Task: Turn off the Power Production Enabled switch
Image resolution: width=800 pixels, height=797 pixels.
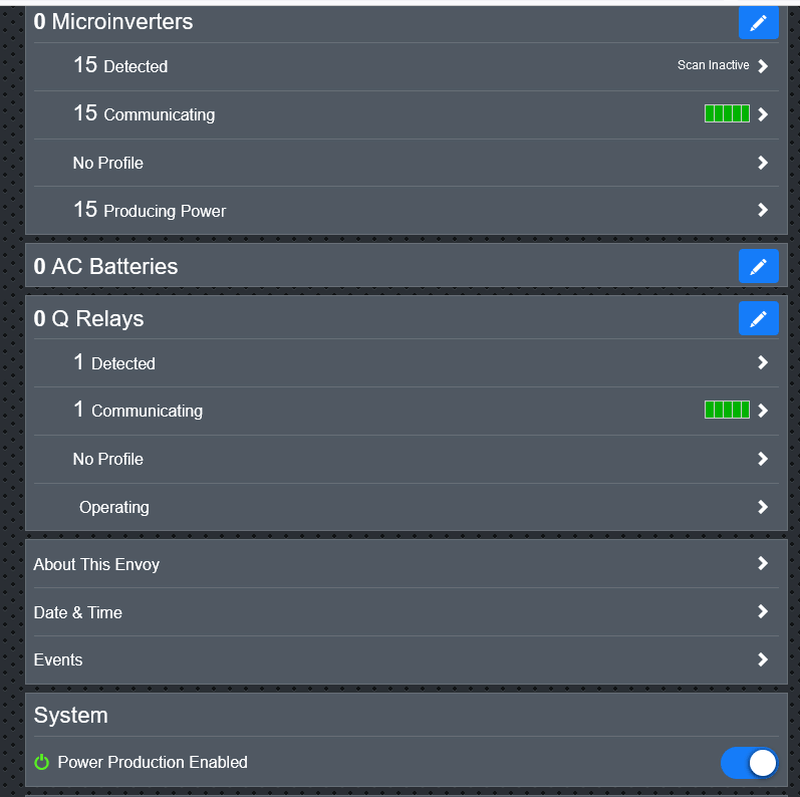Action: 748,763
